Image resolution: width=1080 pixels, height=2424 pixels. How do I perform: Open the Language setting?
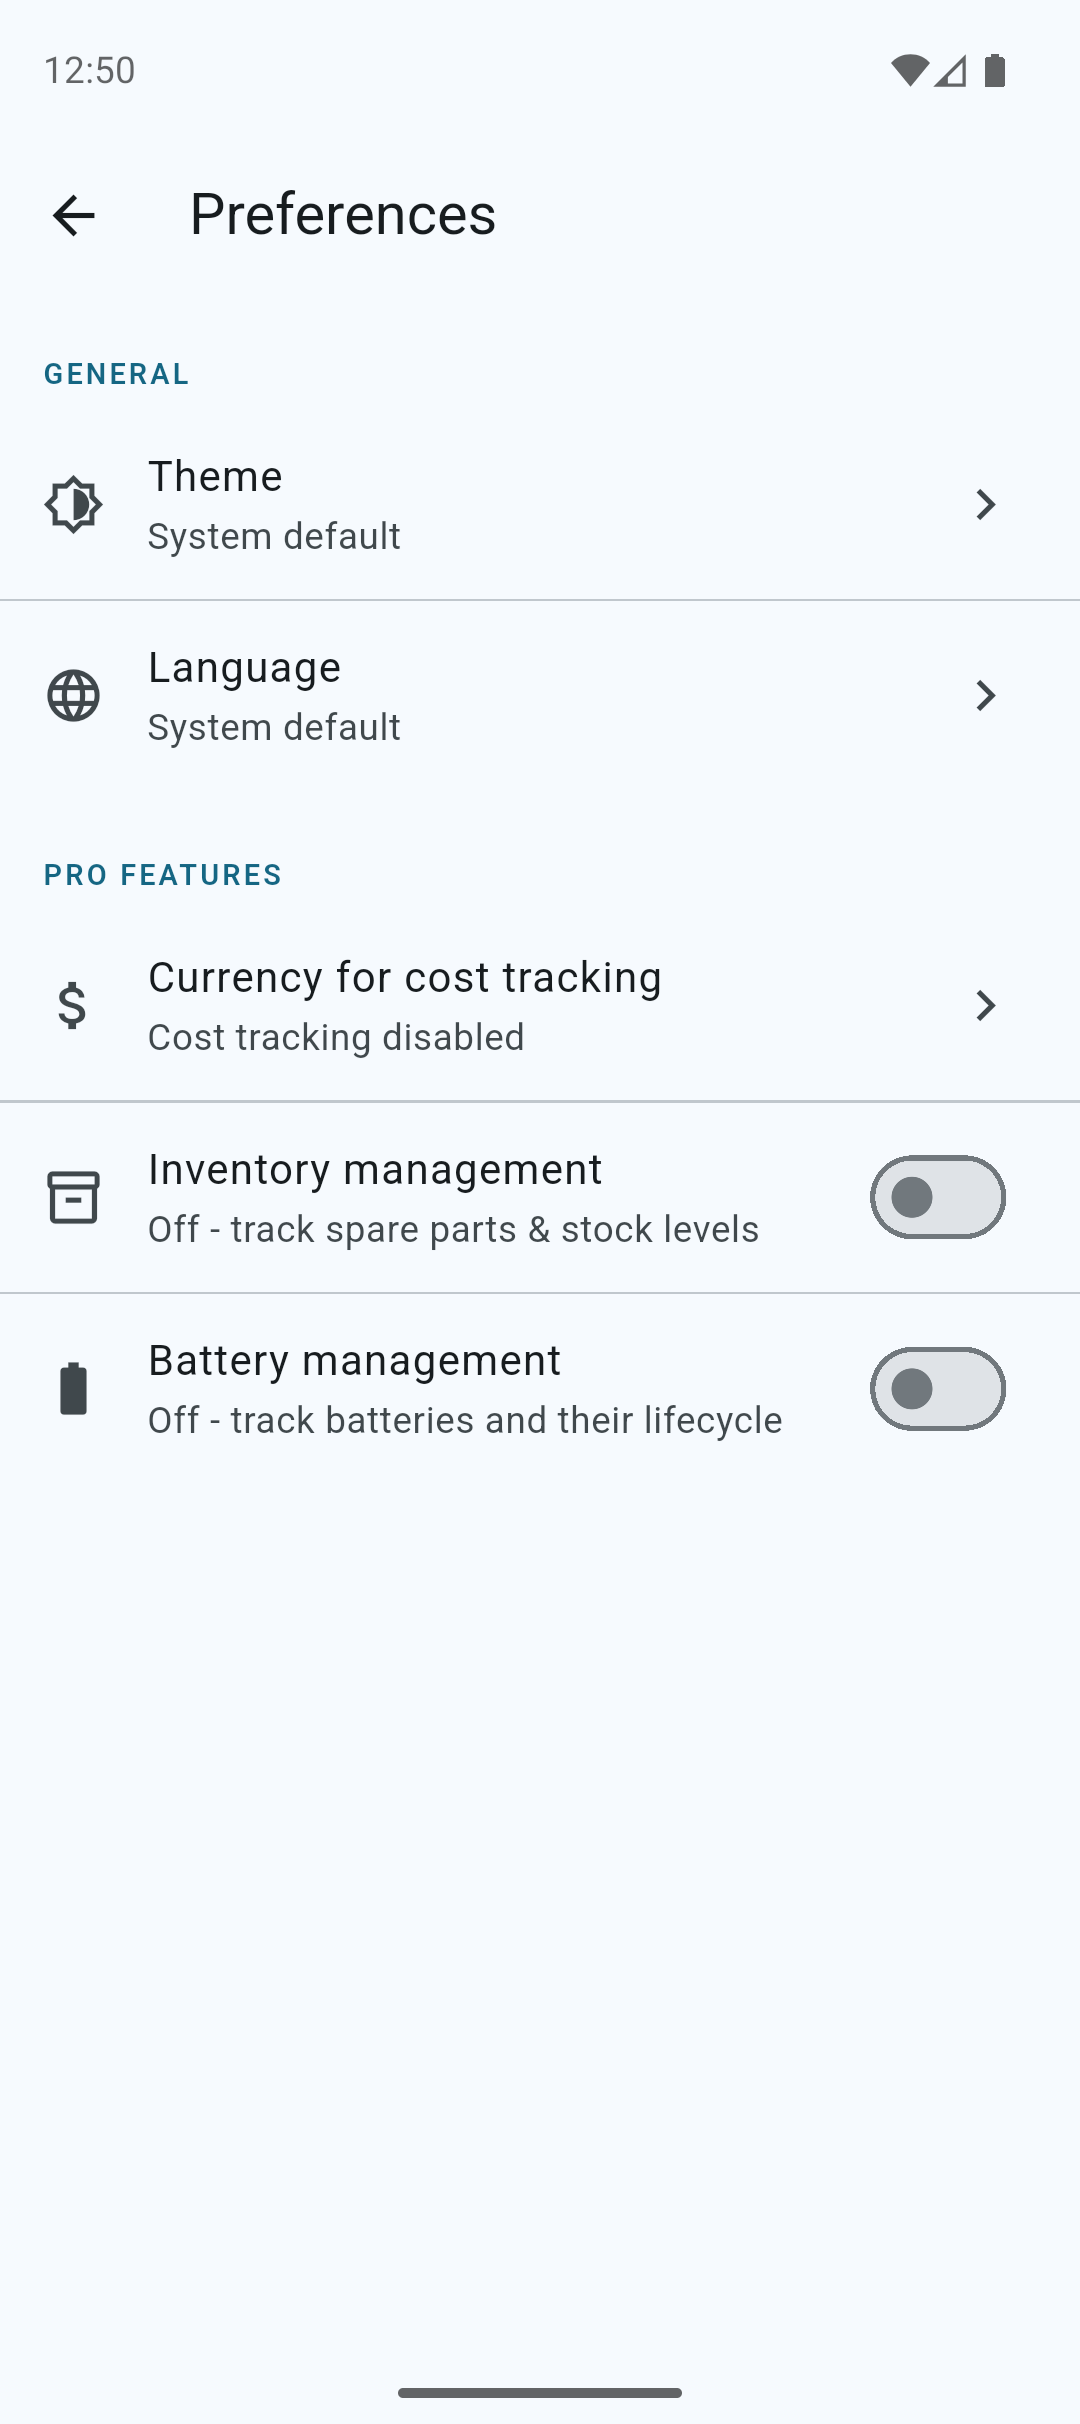(244, 668)
